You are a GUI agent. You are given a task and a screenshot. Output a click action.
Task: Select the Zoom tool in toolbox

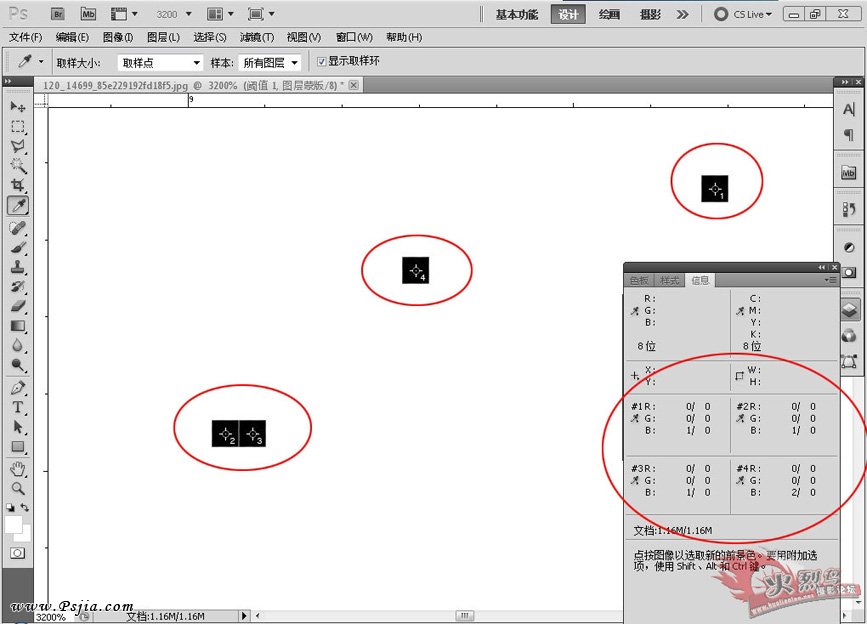[x=18, y=489]
